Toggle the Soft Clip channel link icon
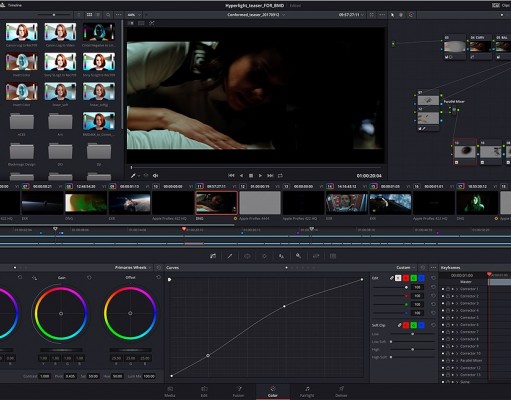Screen dimensions: 511x400 399,325
